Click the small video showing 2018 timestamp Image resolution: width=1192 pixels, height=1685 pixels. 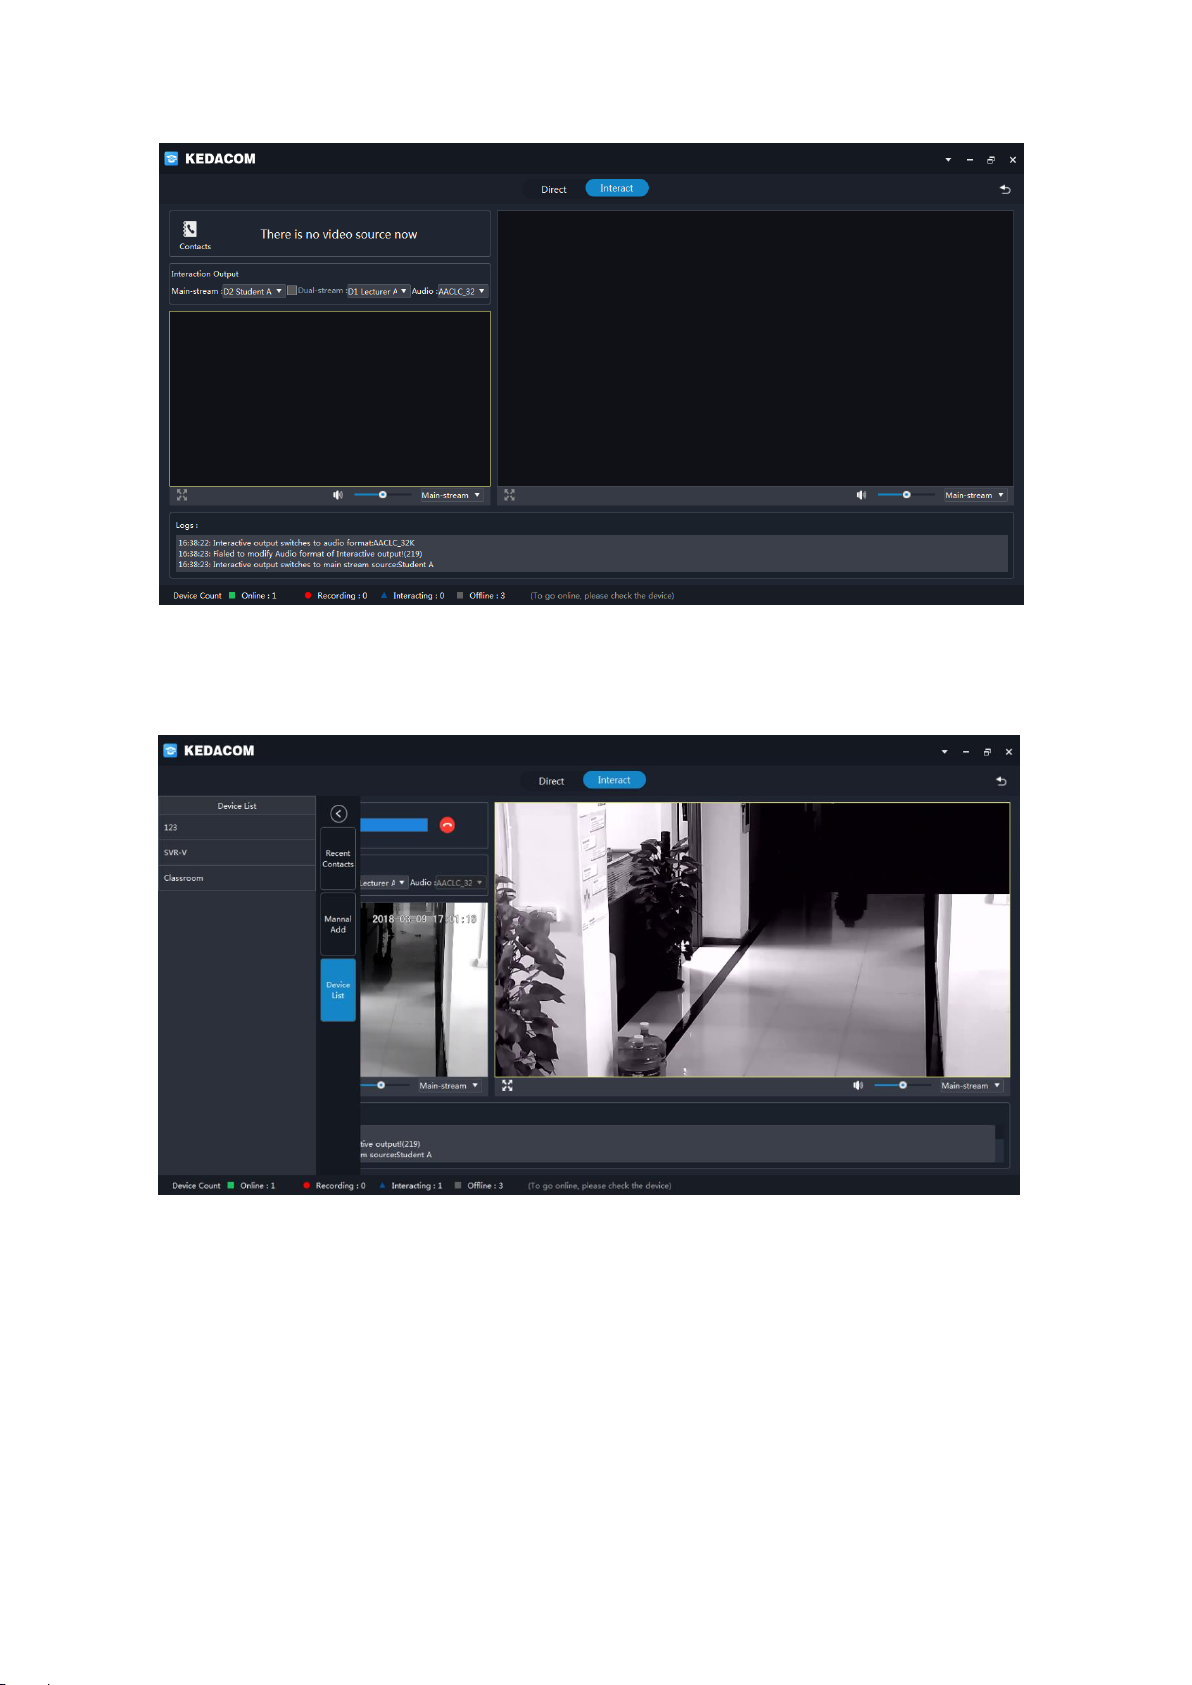(424, 990)
